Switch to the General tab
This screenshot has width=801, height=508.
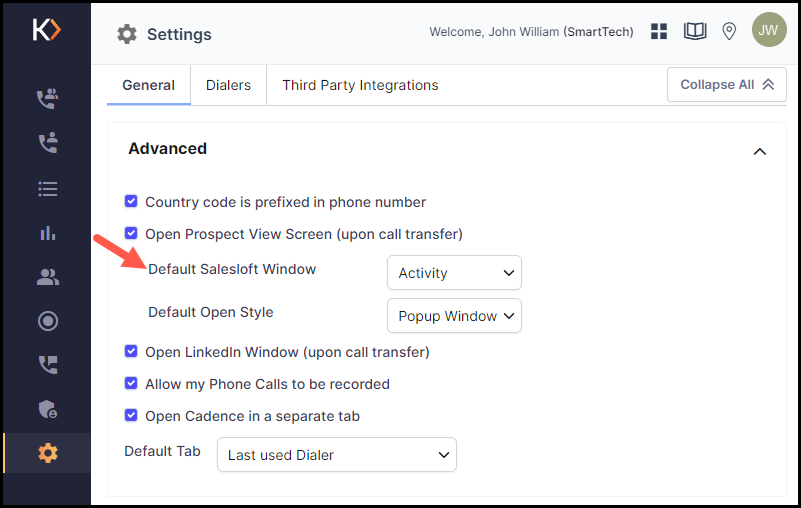coord(149,85)
